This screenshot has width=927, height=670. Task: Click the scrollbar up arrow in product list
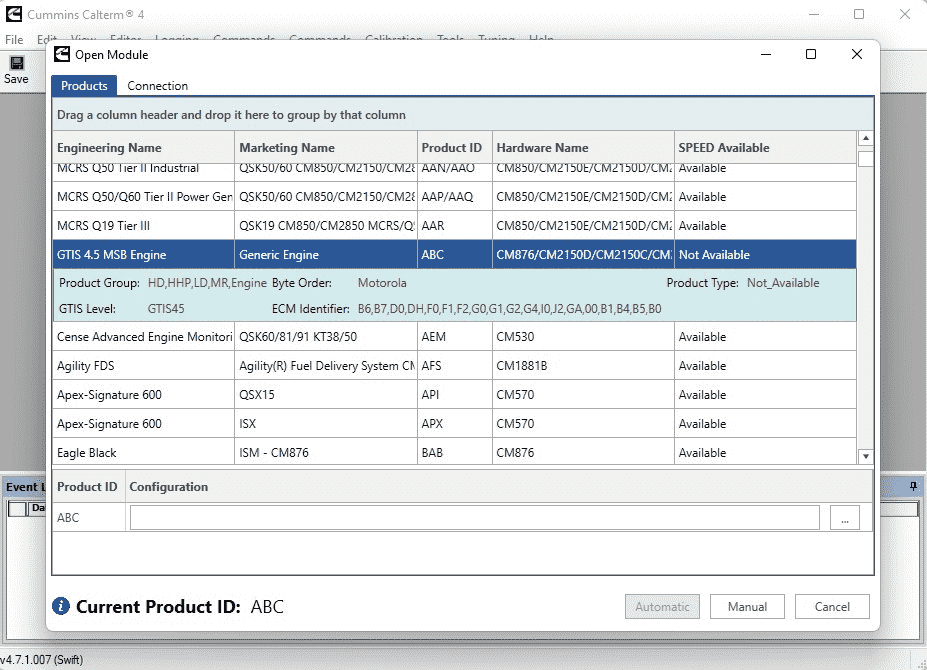pos(866,138)
